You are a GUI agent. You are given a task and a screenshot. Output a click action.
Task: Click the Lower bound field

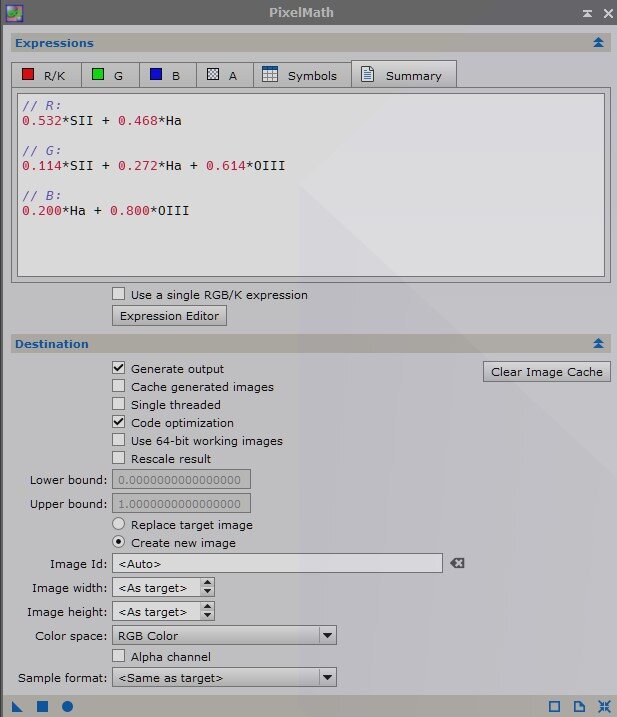click(181, 479)
